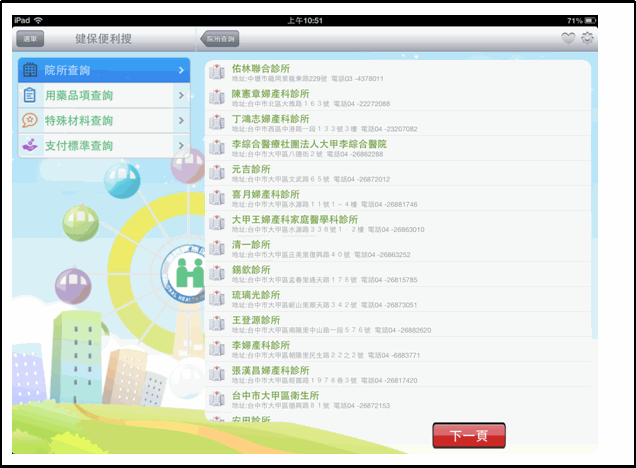The height and width of the screenshot is (468, 636).
Task: Expand the 用藥品項查詢 chevron arrow
Action: click(181, 95)
